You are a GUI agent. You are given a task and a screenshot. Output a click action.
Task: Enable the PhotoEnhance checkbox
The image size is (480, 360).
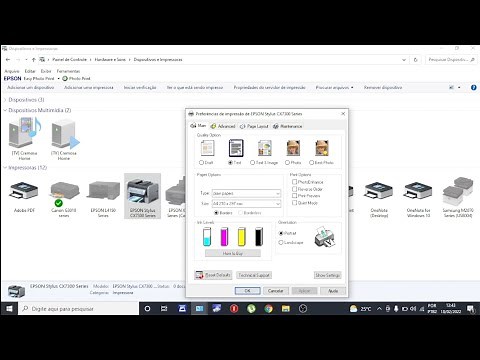294,182
